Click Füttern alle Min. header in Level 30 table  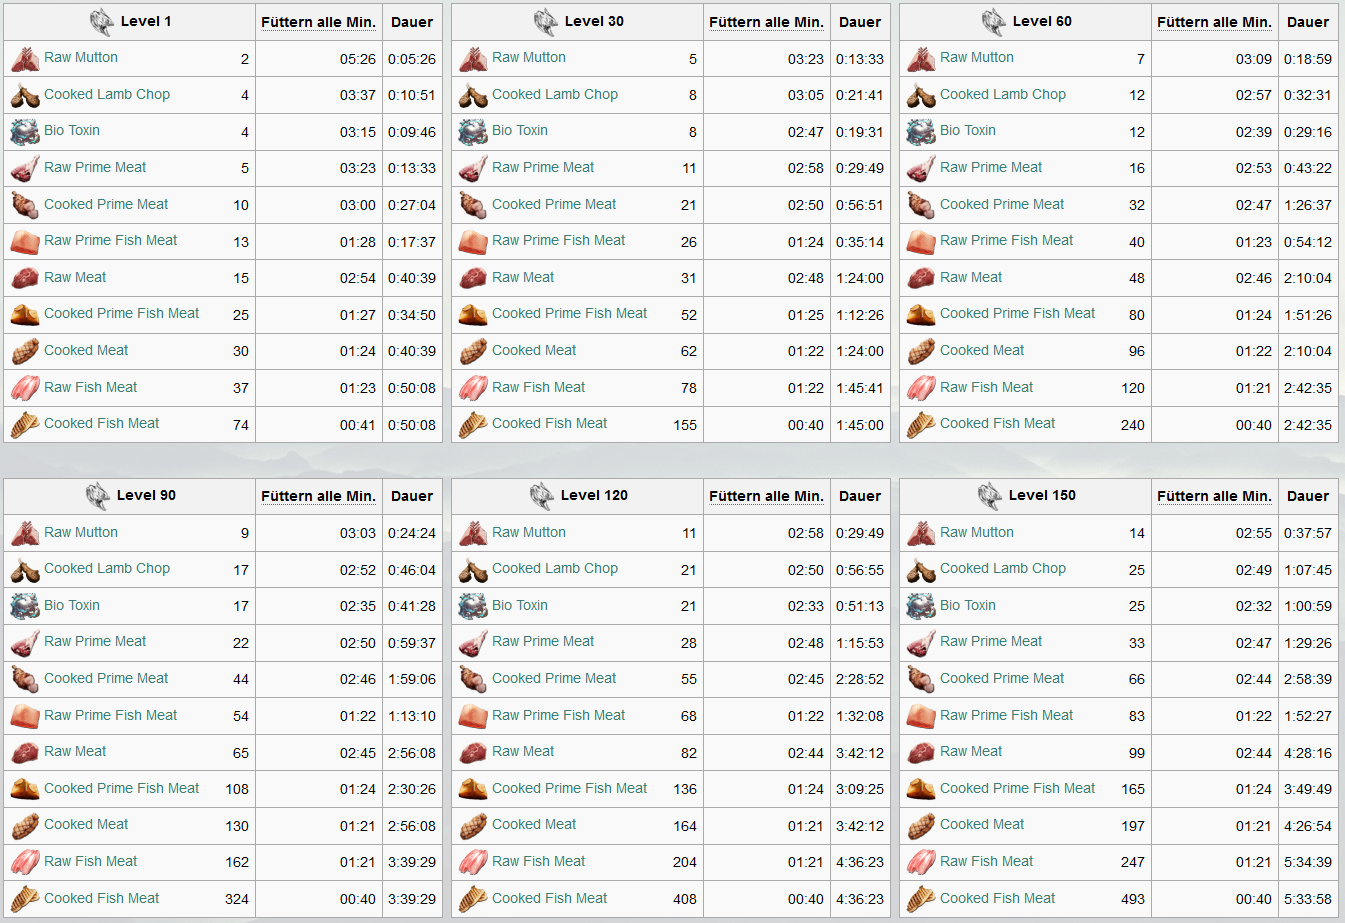tap(766, 22)
